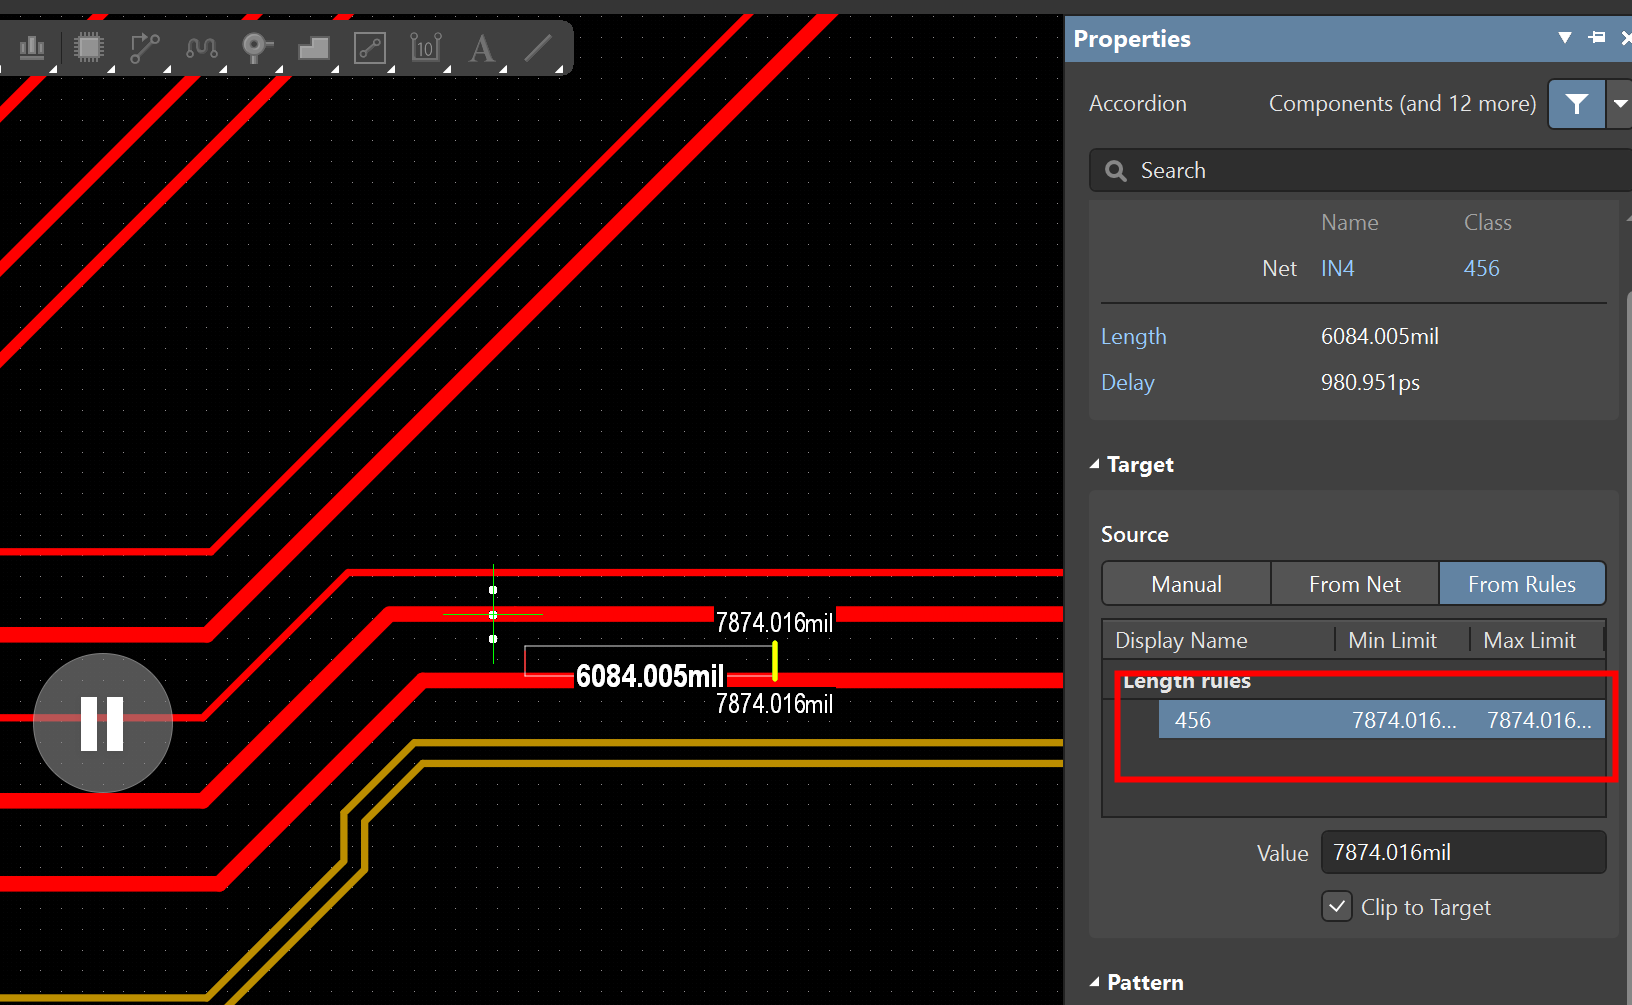Select the interactive length tuning tool

click(201, 47)
